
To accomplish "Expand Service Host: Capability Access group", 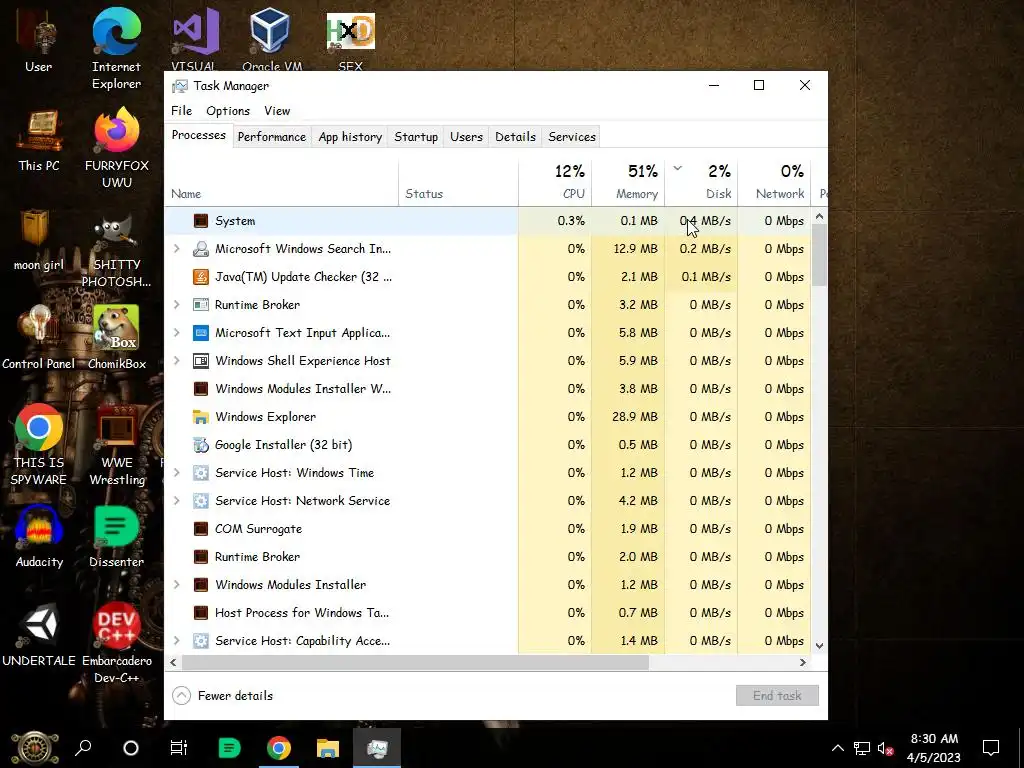I will (x=176, y=641).
